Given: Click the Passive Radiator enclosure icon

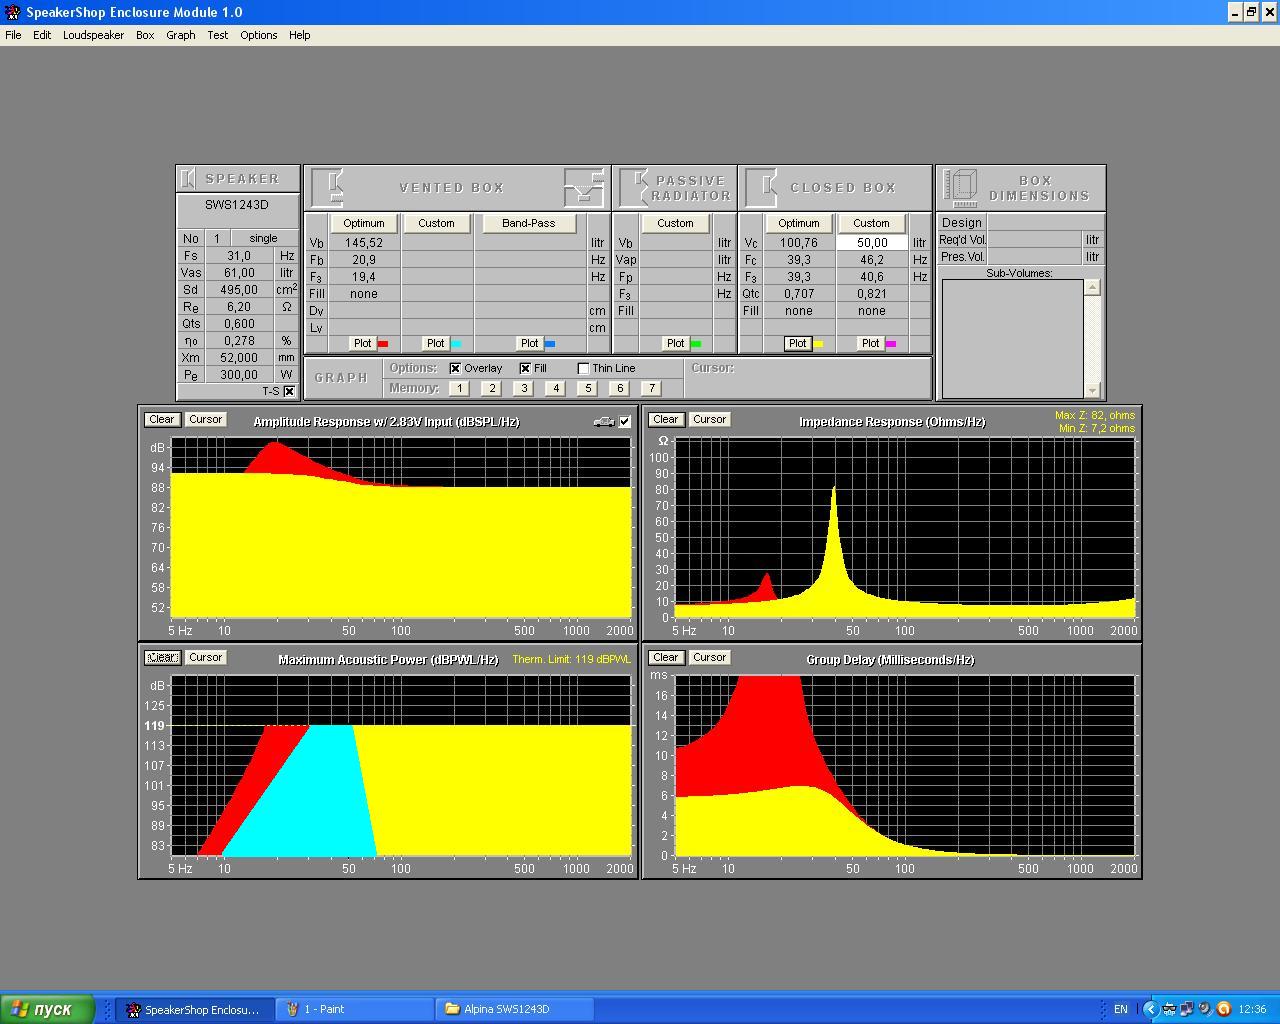Looking at the screenshot, I should tap(634, 187).
